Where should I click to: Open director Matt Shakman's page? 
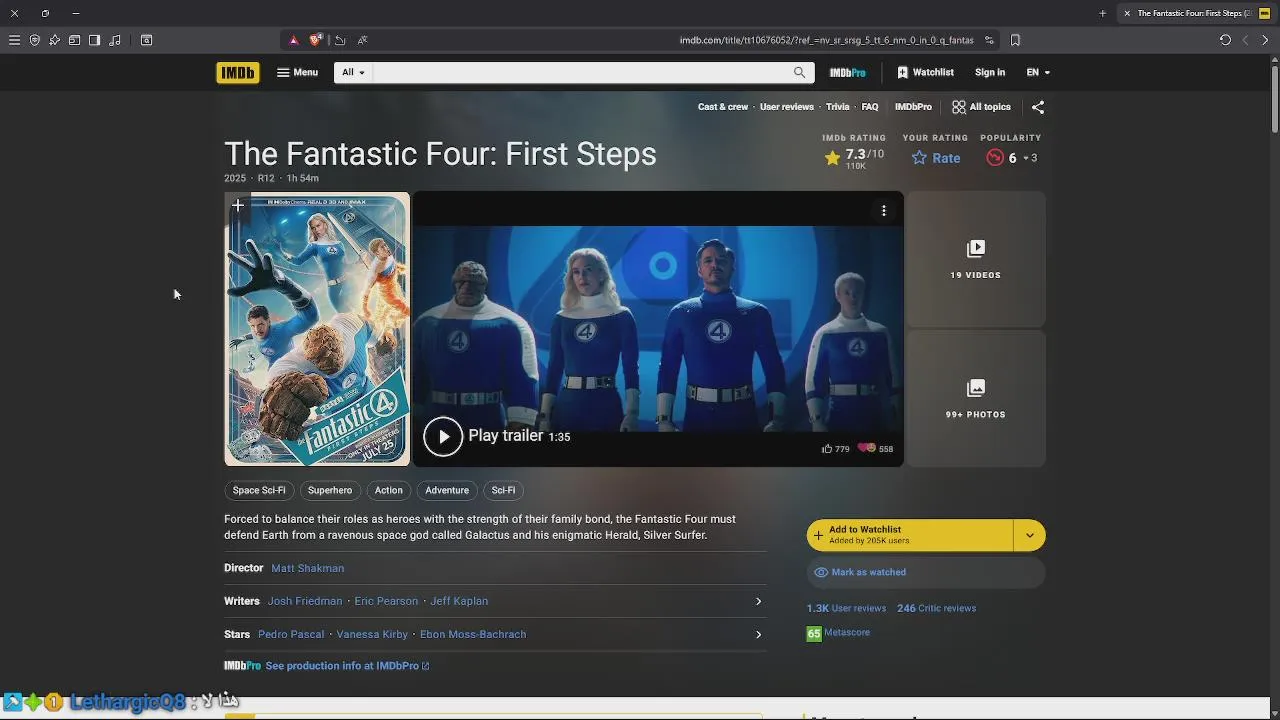point(308,568)
